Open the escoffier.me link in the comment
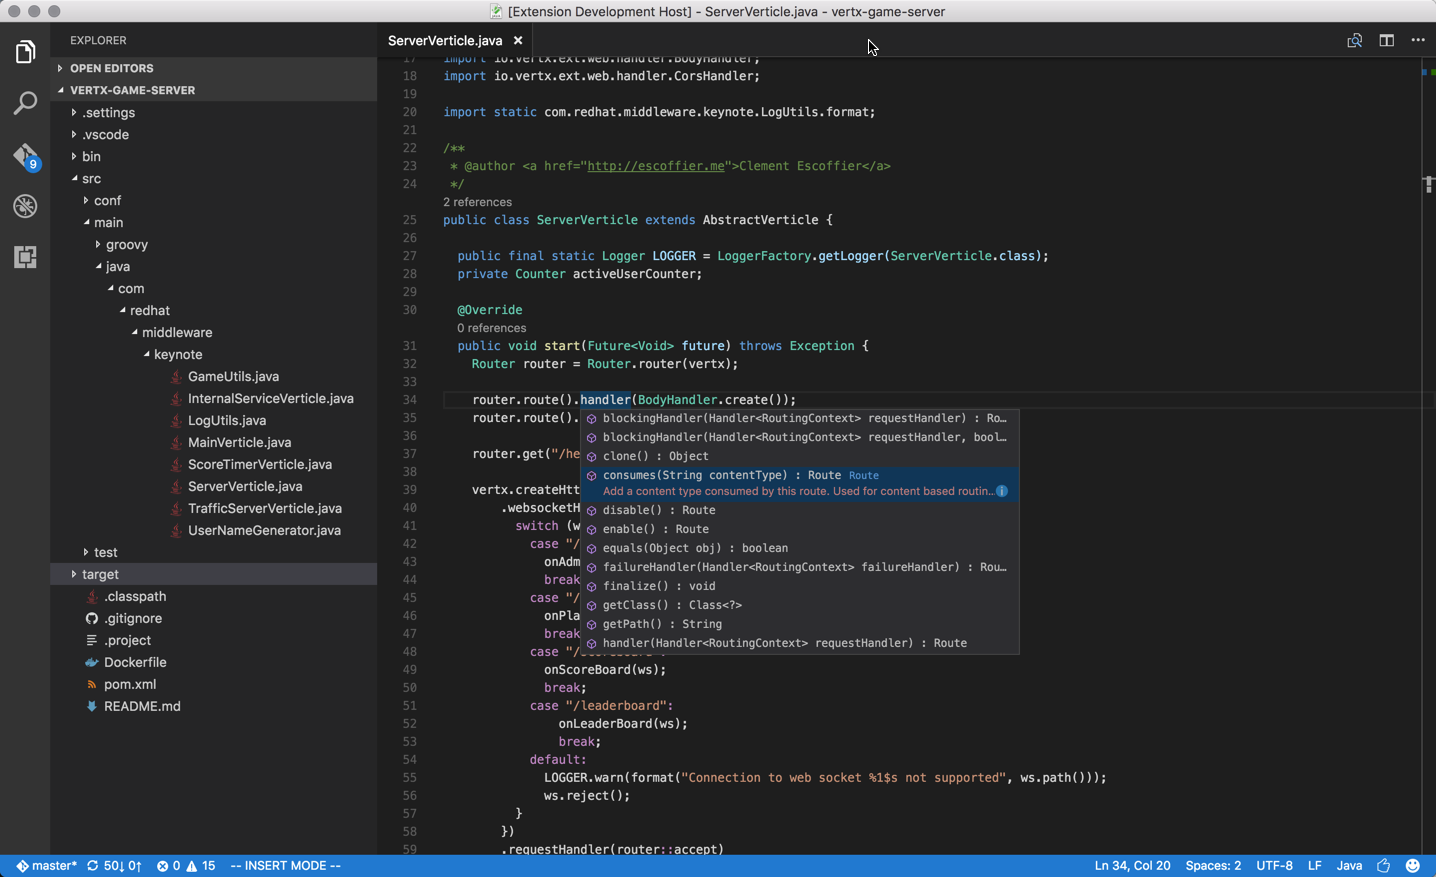Screen dimensions: 1436x877 655,166
